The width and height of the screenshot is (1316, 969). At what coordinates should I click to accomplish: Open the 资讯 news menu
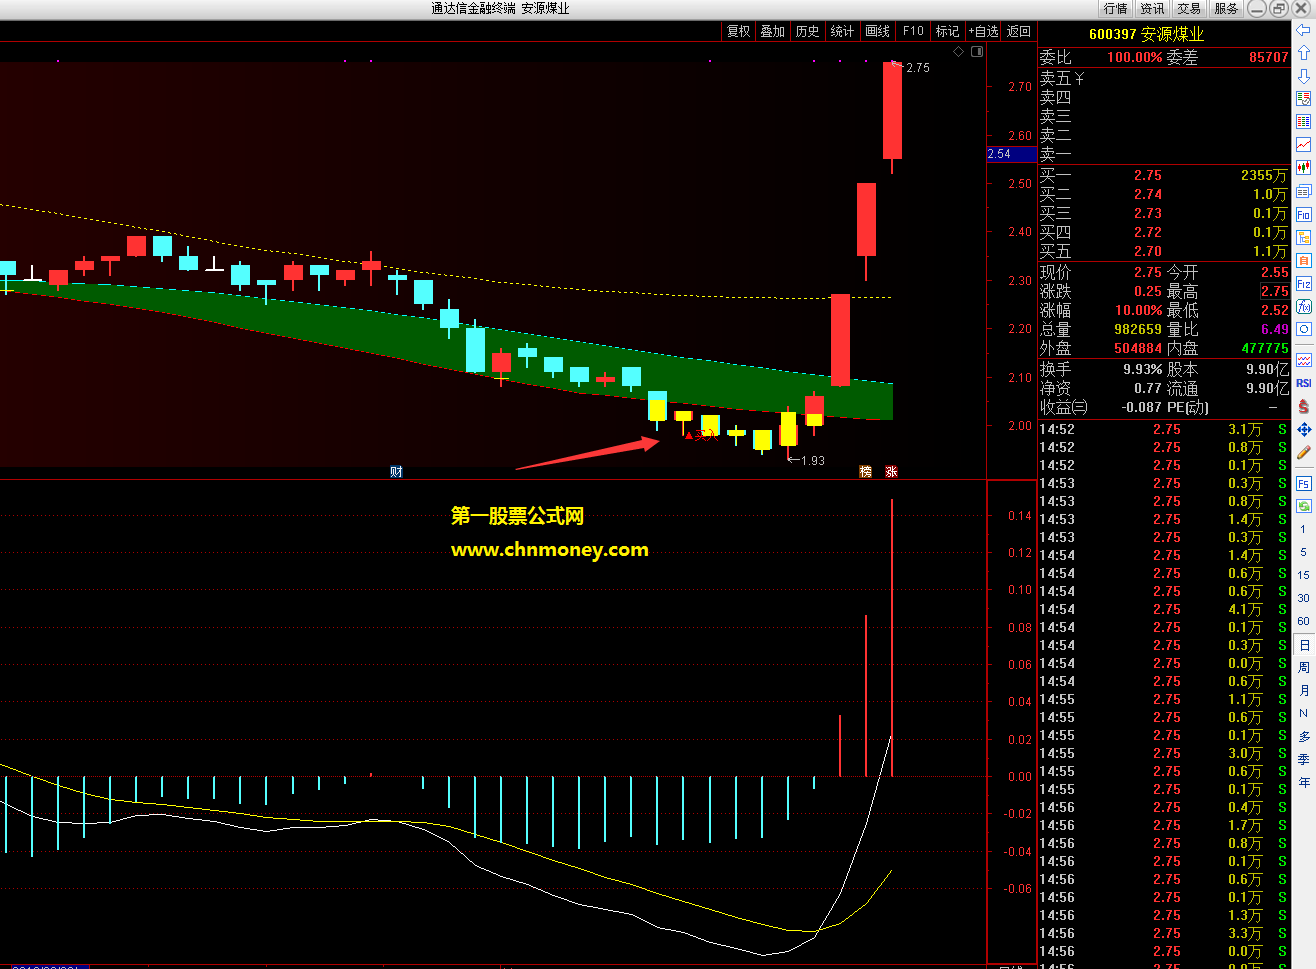pyautogui.click(x=1152, y=8)
